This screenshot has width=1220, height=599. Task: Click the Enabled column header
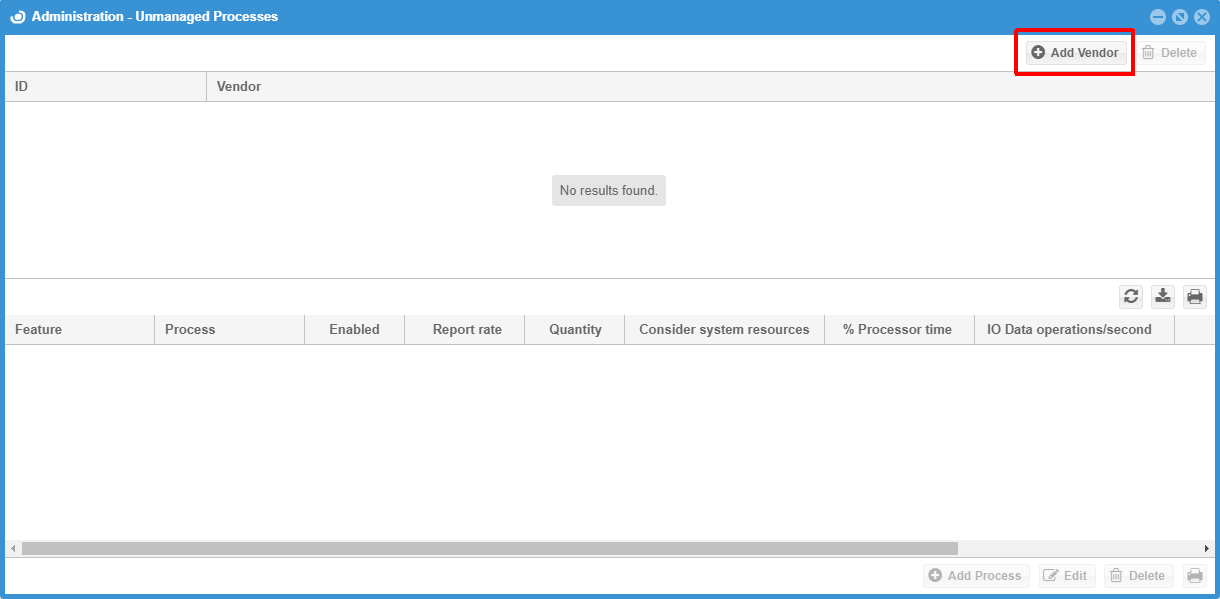(x=354, y=330)
